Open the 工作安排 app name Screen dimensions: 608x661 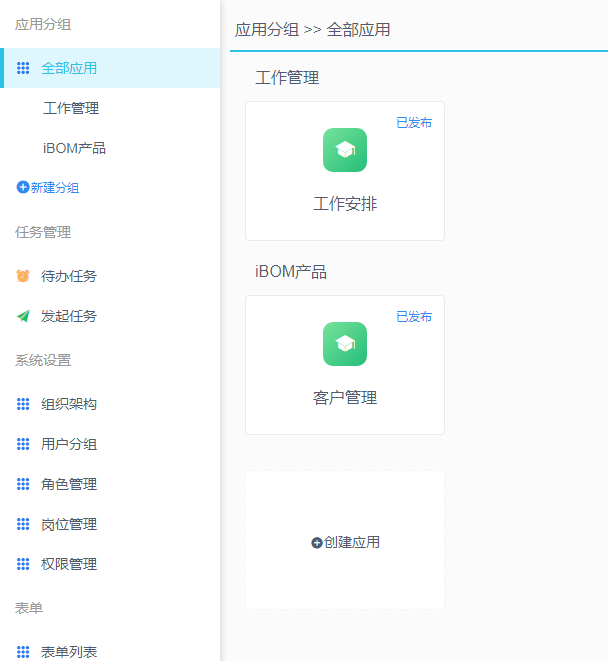pos(345,204)
